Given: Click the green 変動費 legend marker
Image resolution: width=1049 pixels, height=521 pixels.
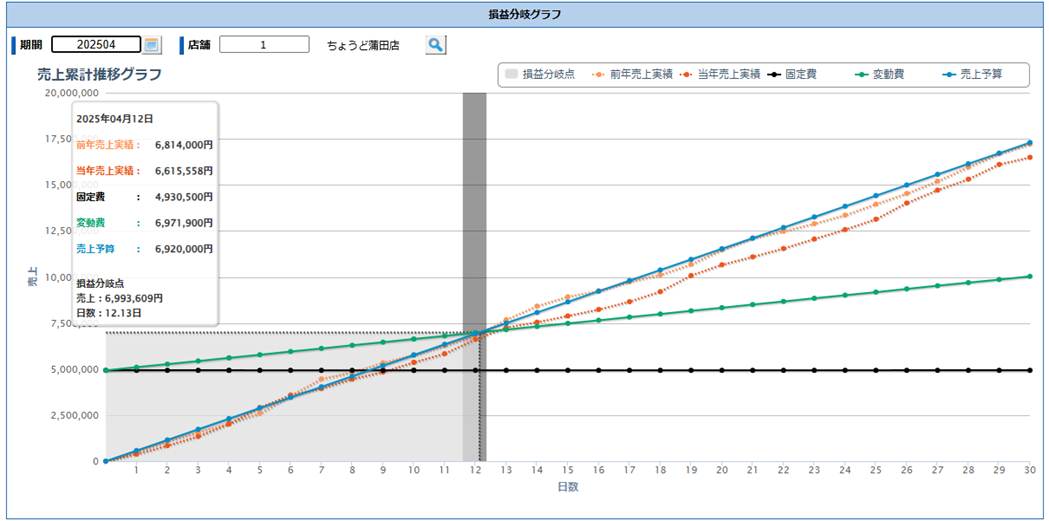Looking at the screenshot, I should (x=860, y=75).
